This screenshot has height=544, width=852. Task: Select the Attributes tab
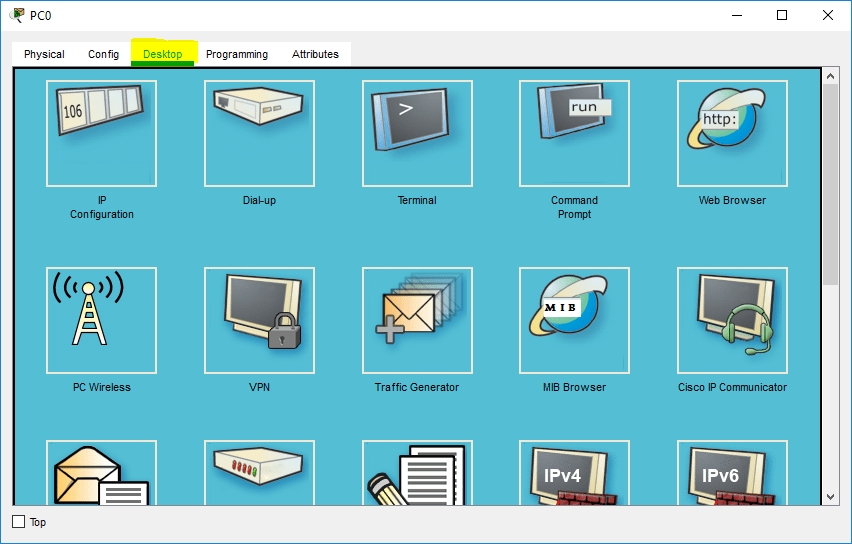click(x=315, y=54)
